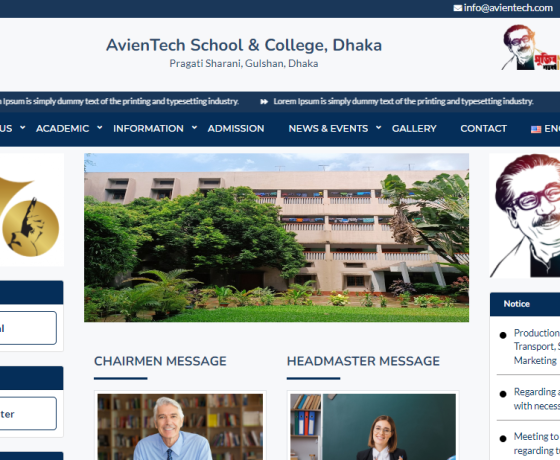560x460 pixels.
Task: Click the US flag language icon
Action: coord(536,129)
